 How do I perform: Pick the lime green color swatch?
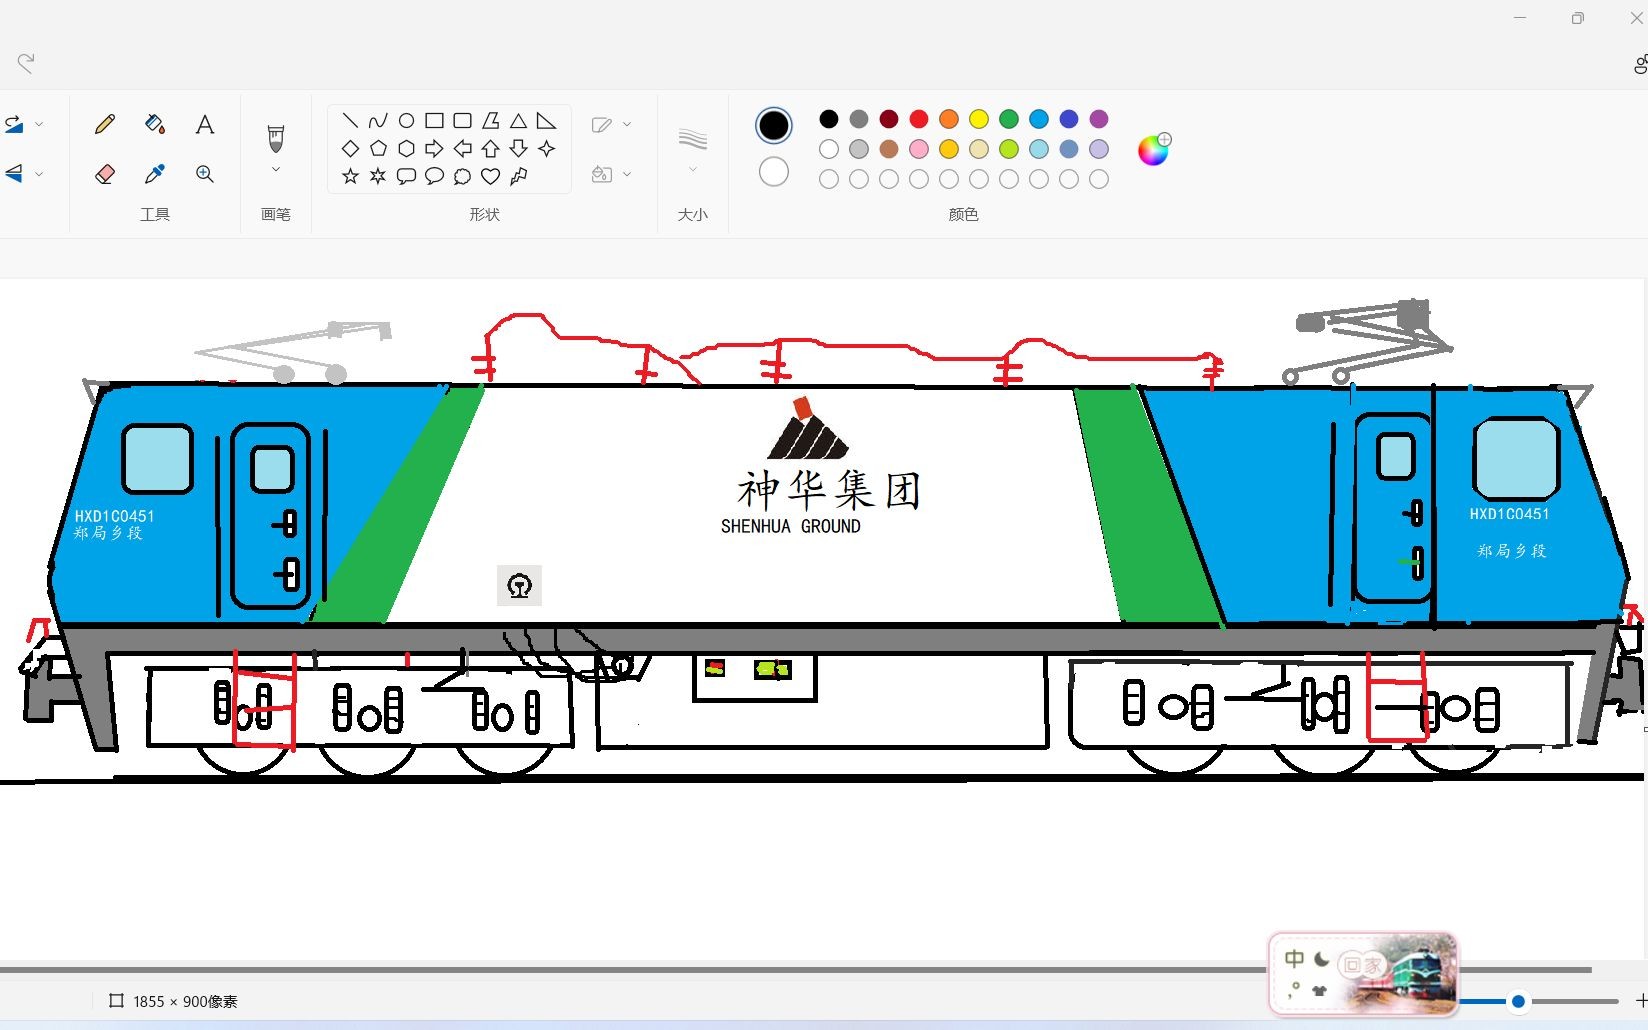click(1009, 149)
